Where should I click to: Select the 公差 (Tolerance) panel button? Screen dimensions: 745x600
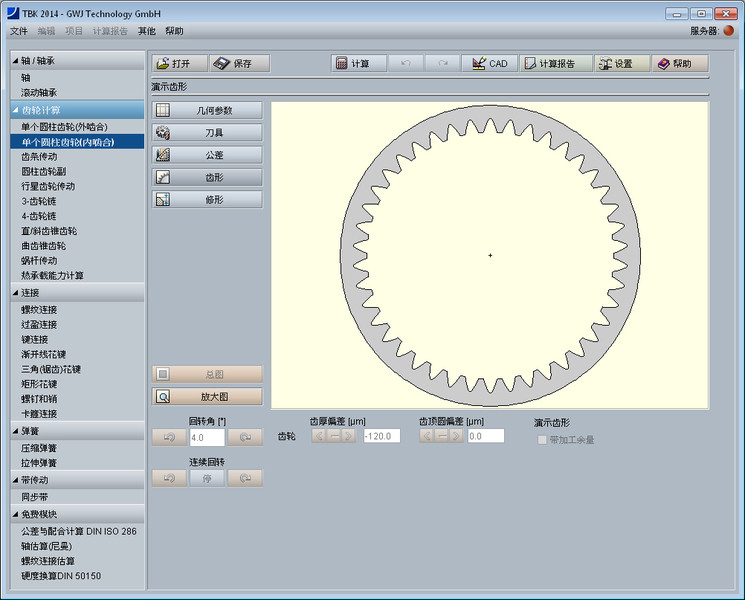coord(207,155)
